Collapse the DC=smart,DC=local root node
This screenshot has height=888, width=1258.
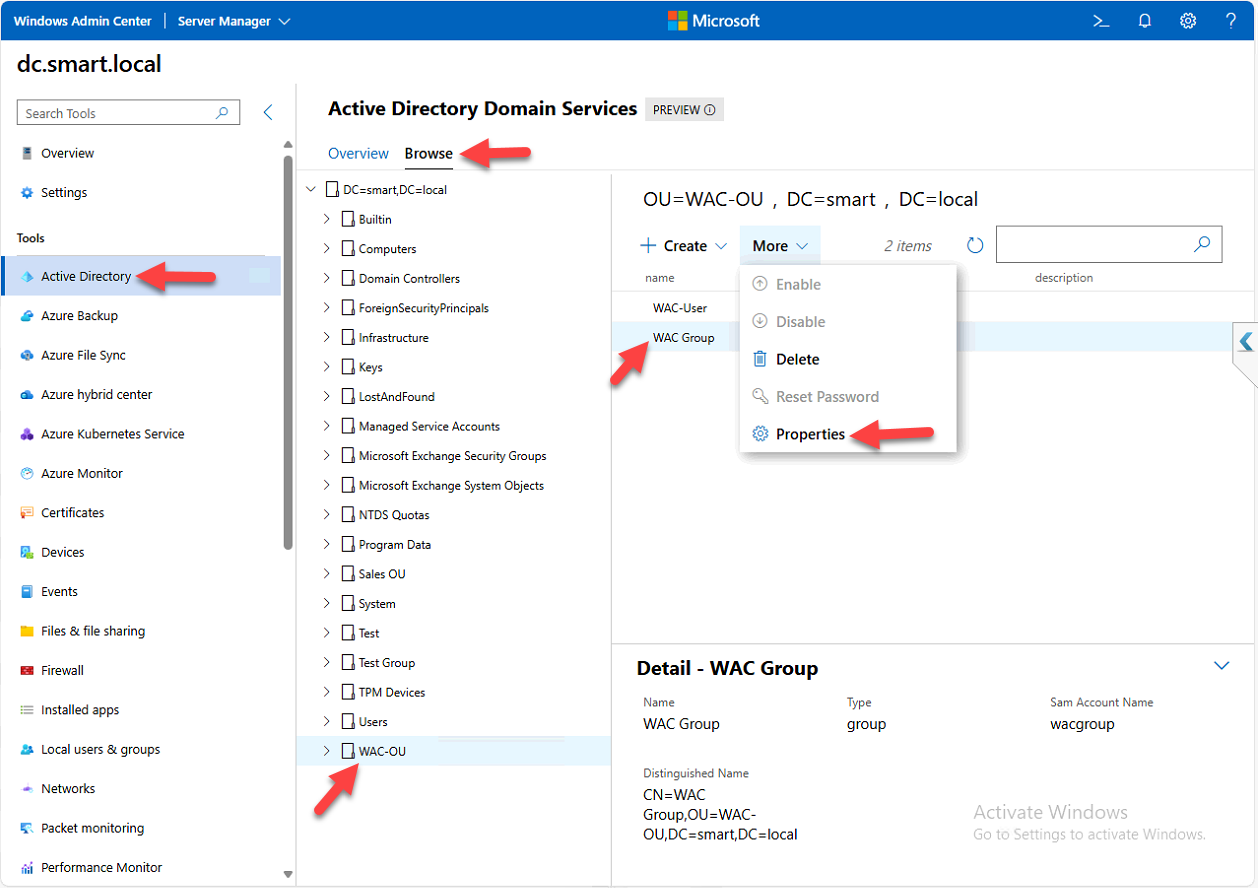tap(310, 189)
